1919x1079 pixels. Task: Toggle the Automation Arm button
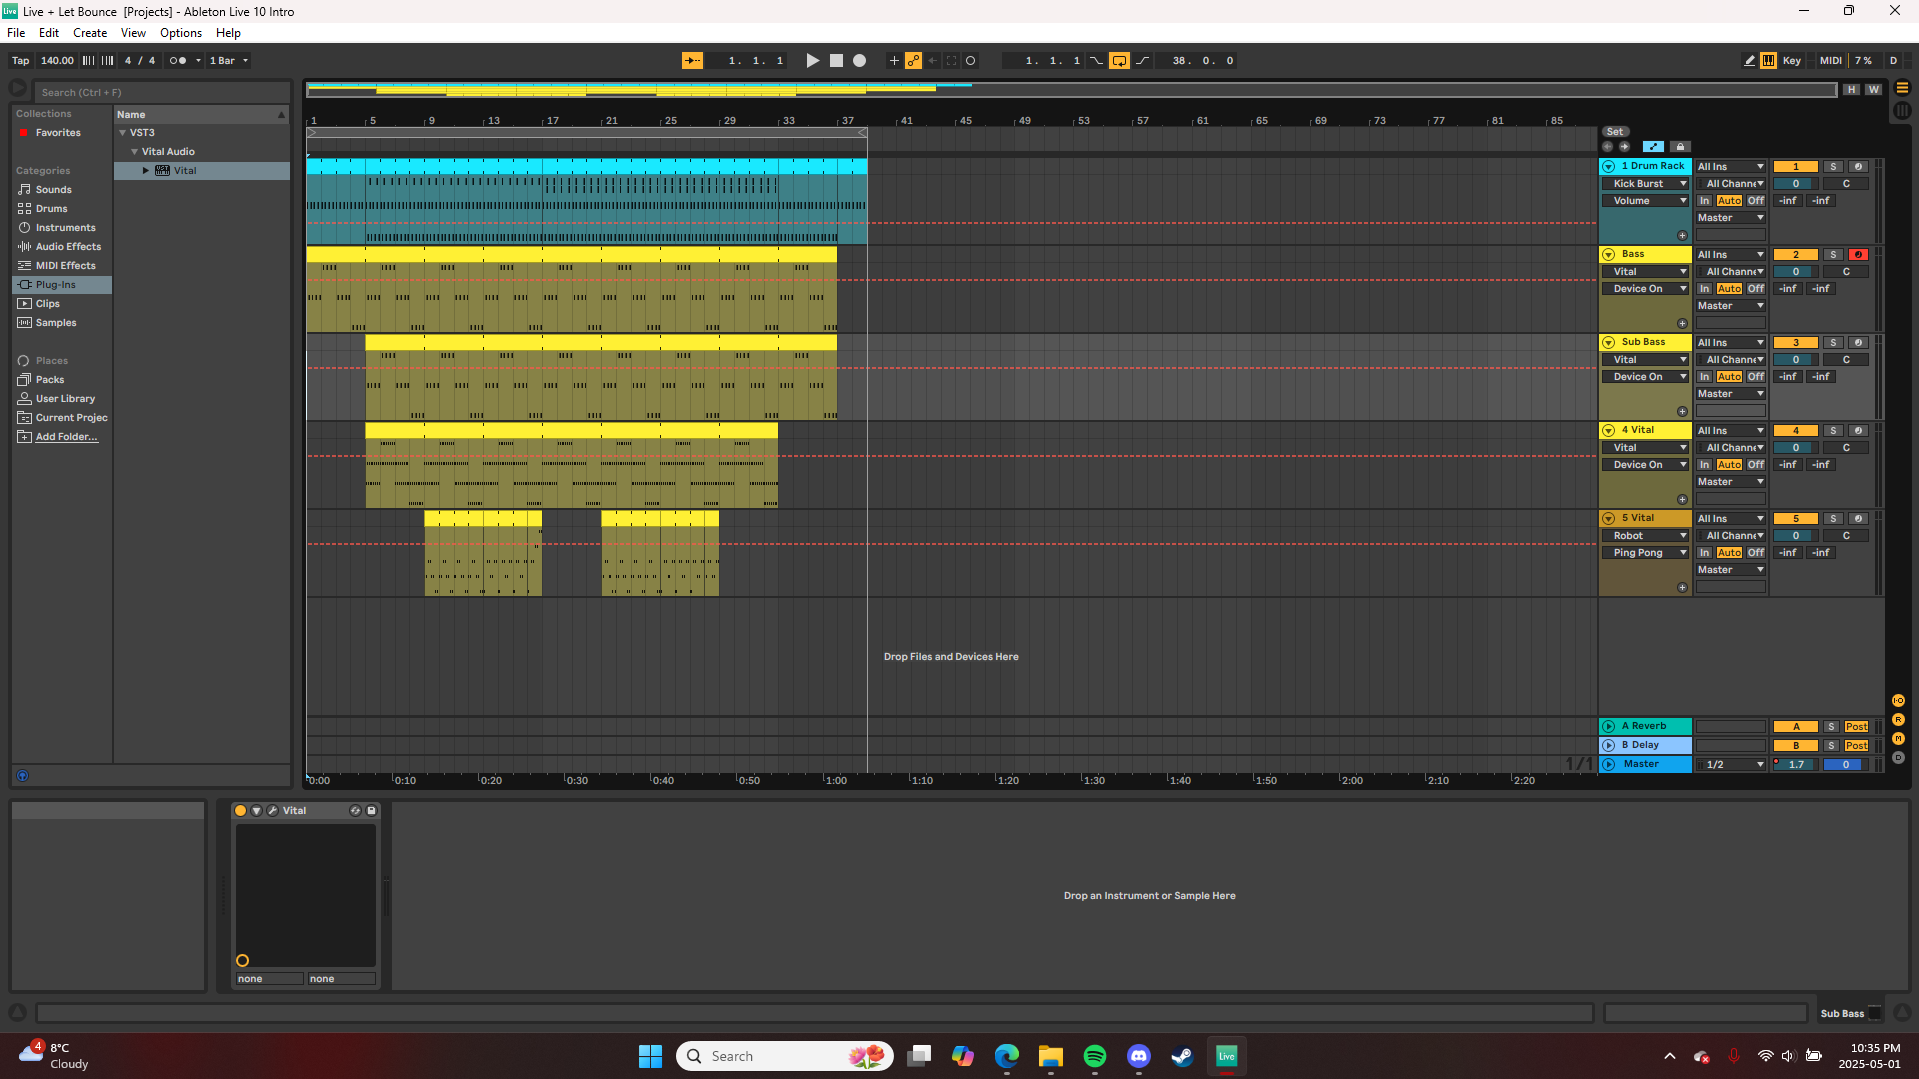(x=913, y=61)
